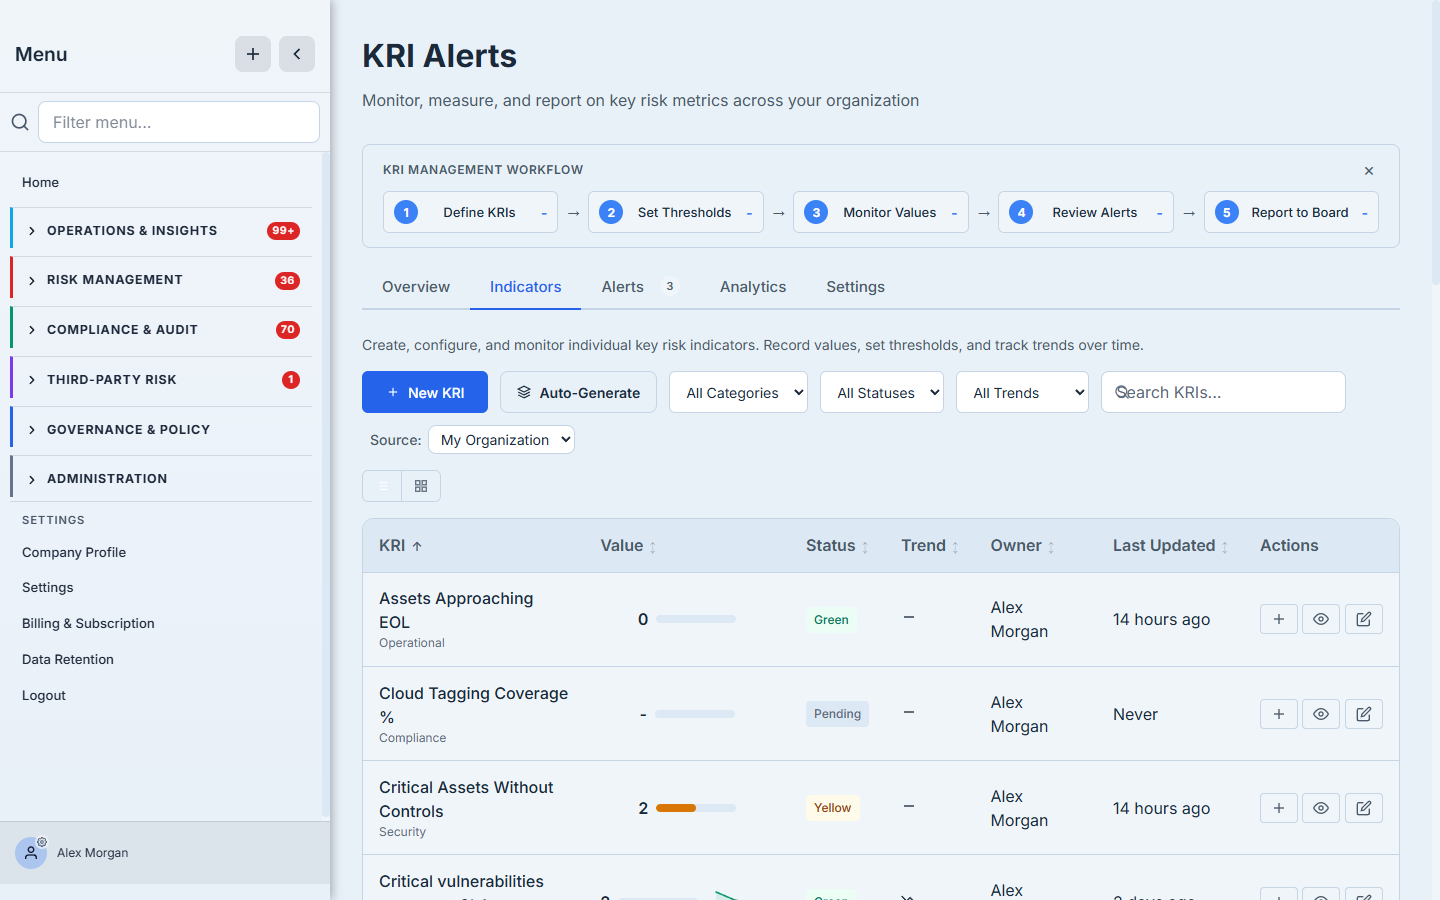Click Alex Morgan user avatar icon
This screenshot has width=1440, height=900.
click(x=31, y=853)
